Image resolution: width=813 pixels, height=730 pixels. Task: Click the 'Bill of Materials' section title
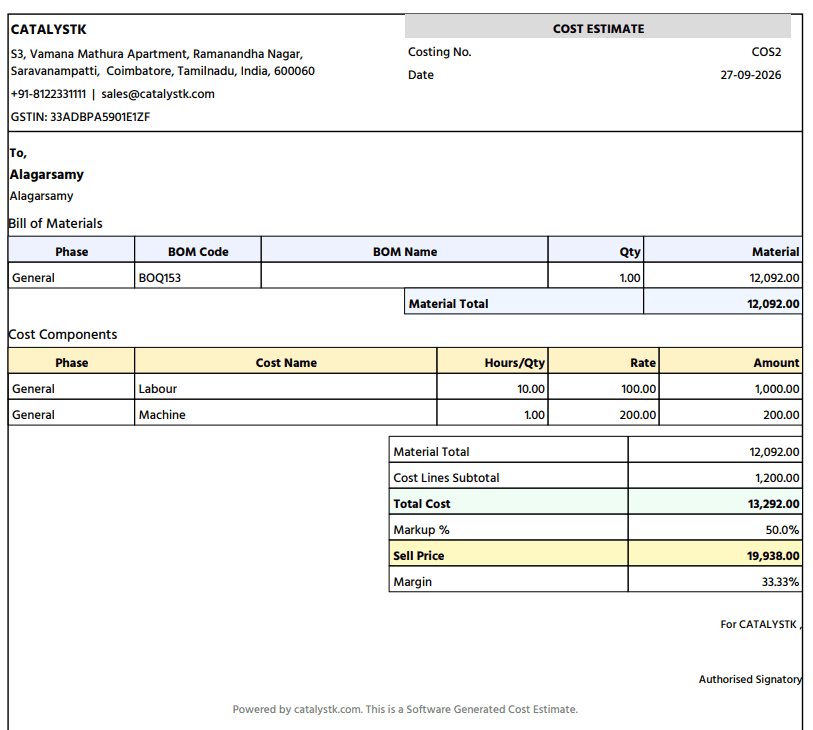click(x=55, y=223)
